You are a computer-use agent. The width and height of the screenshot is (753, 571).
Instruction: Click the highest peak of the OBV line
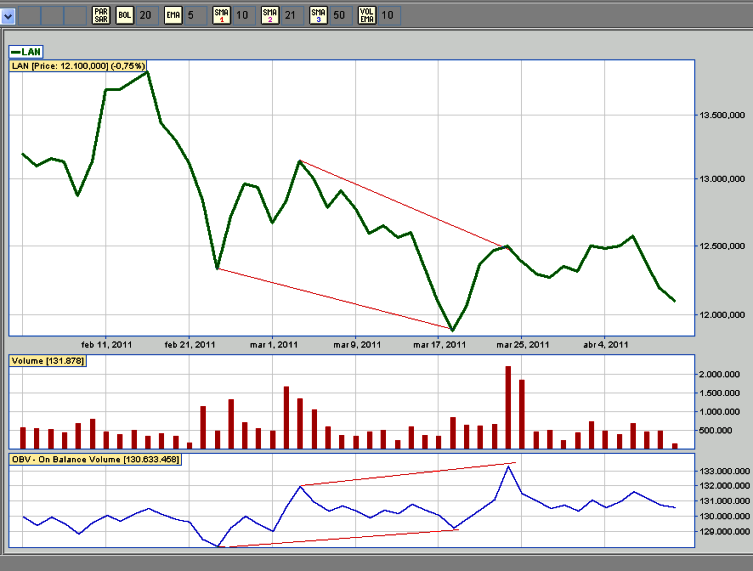[508, 467]
